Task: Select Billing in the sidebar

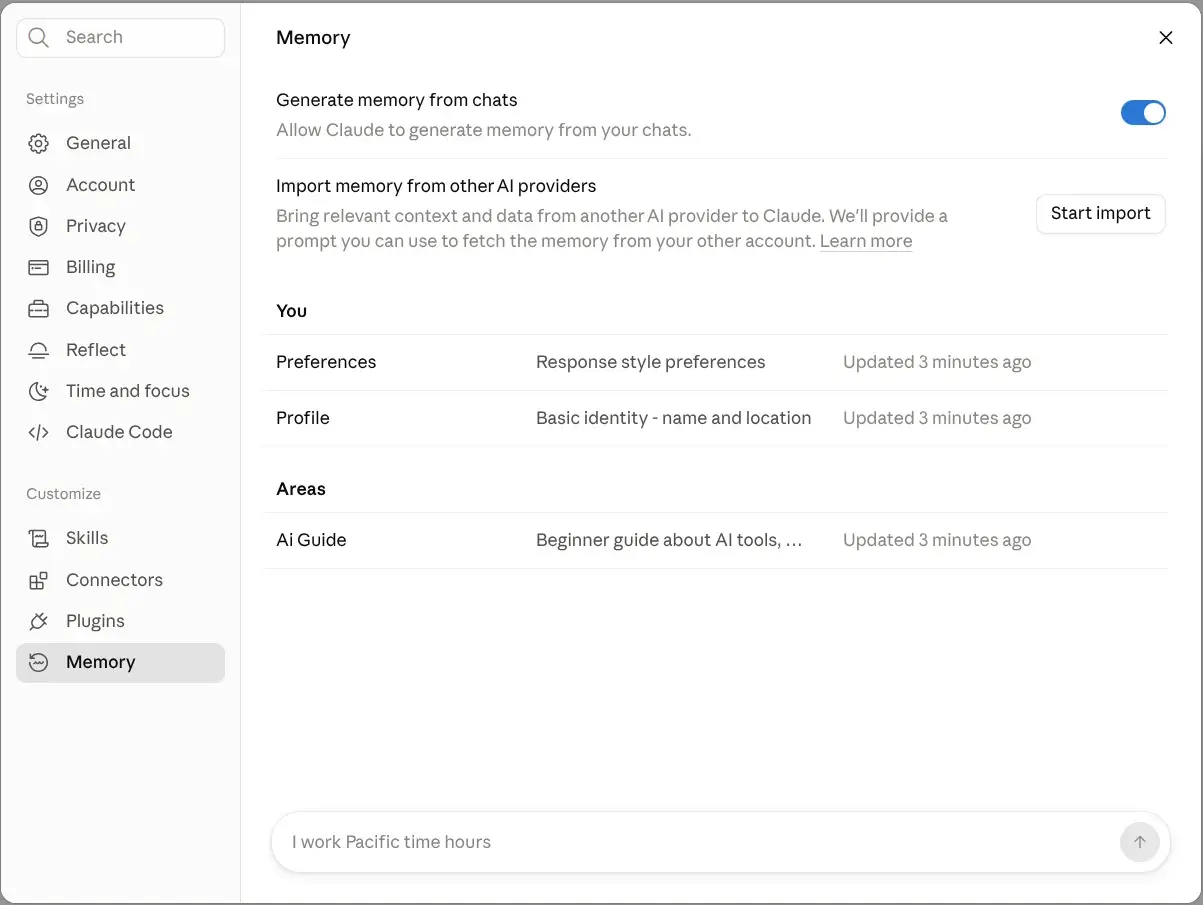Action: [120, 267]
